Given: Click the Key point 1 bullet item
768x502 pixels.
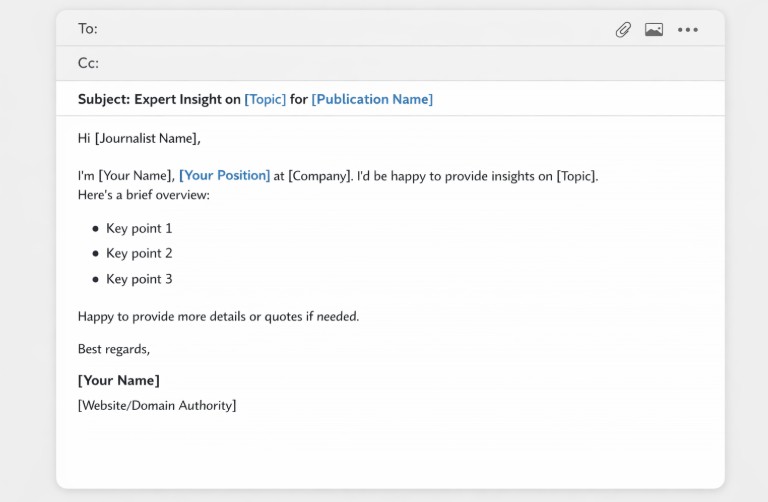Looking at the screenshot, I should tap(139, 228).
